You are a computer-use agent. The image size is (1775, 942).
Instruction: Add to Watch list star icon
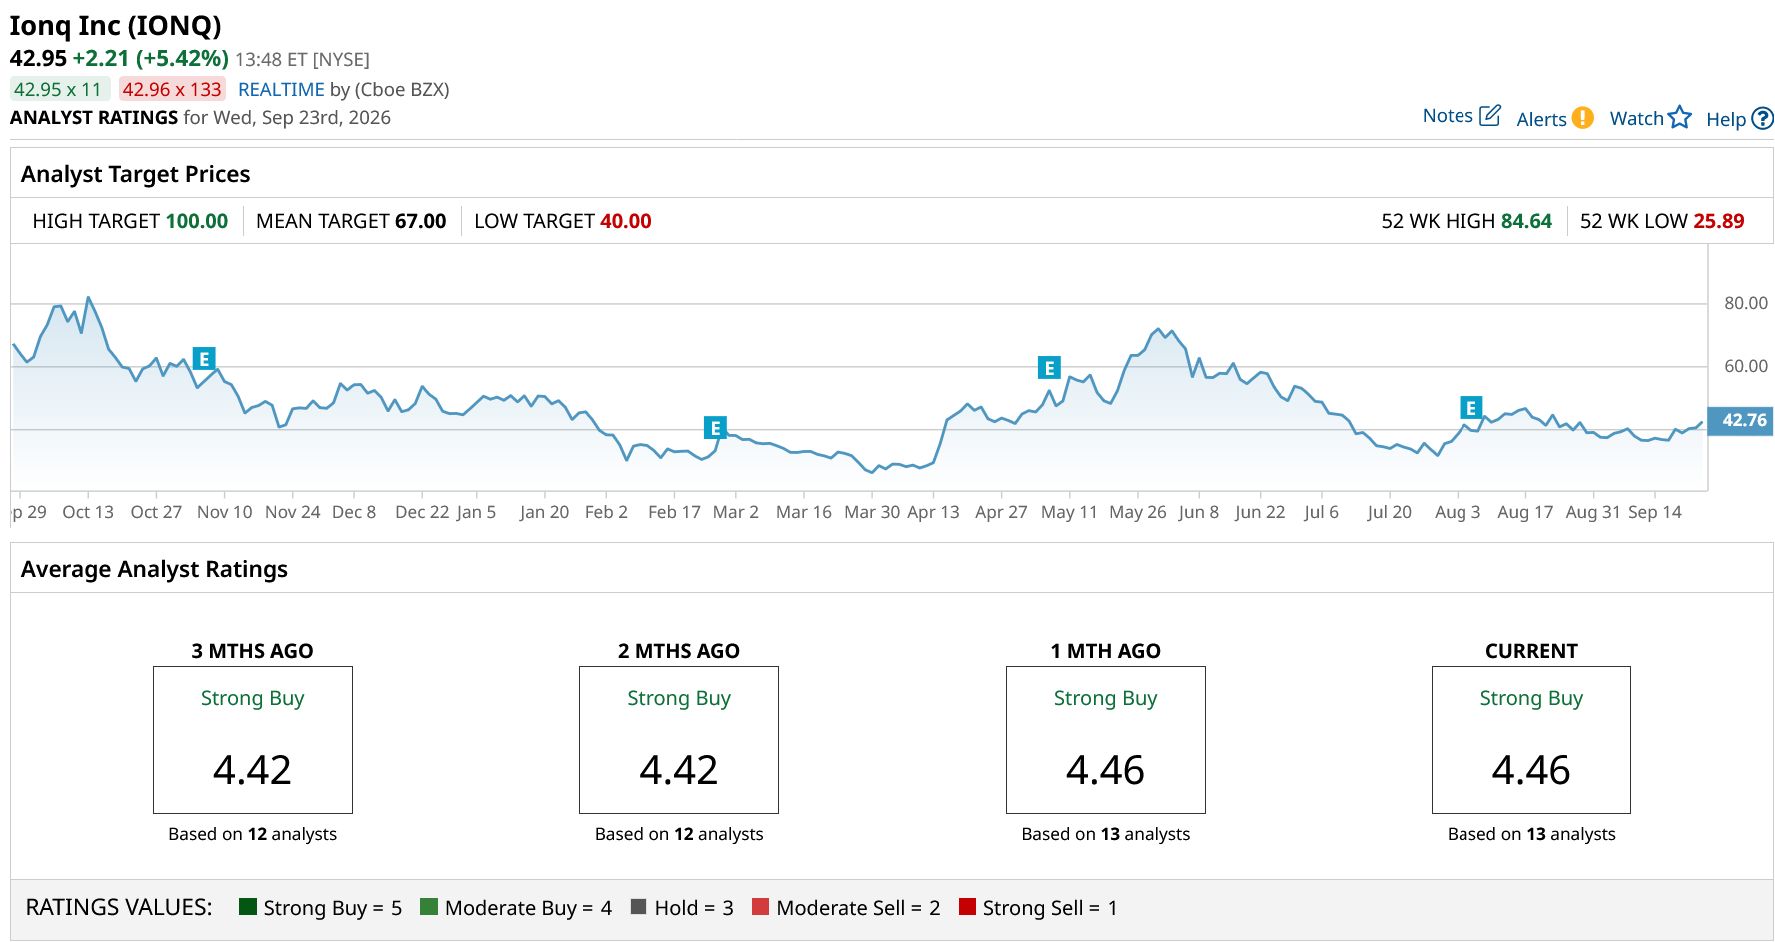(x=1680, y=117)
